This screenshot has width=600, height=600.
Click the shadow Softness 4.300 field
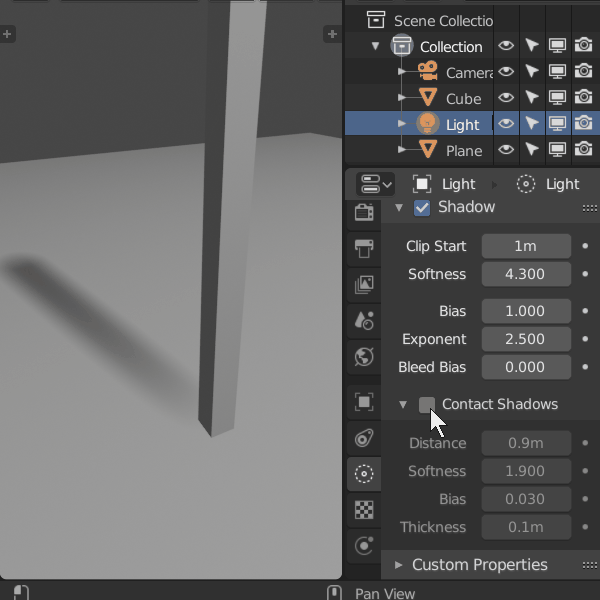(526, 274)
